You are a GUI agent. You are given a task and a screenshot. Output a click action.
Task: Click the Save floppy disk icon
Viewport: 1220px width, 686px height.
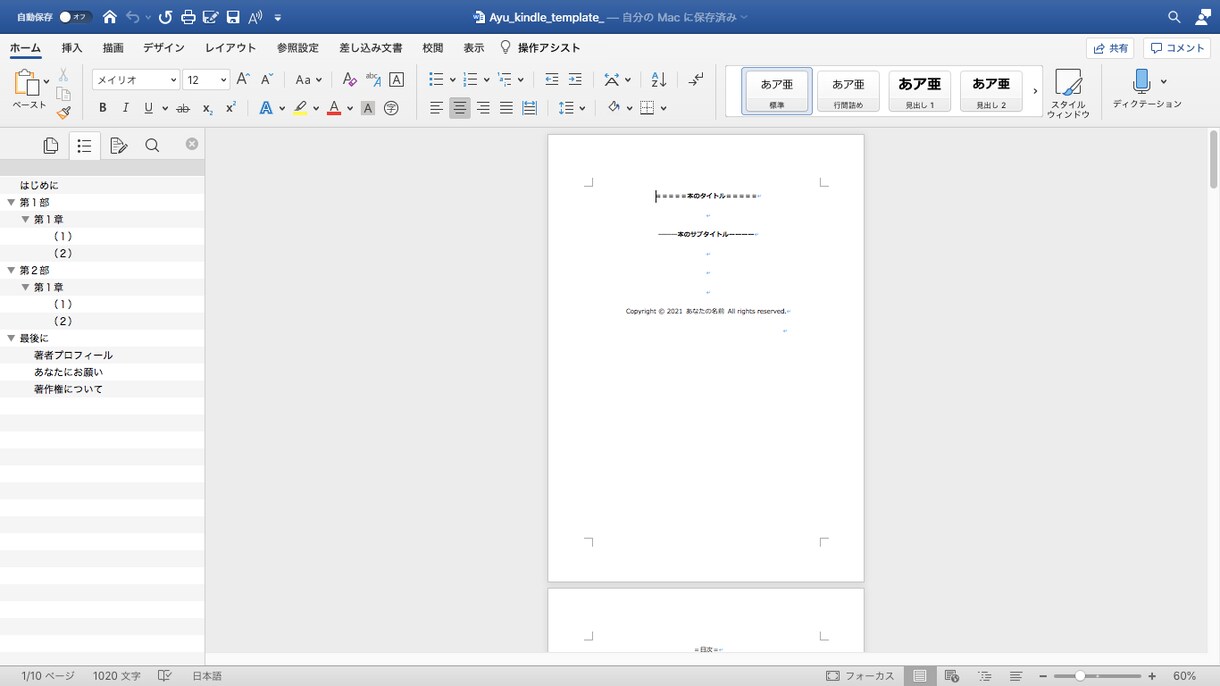click(233, 17)
